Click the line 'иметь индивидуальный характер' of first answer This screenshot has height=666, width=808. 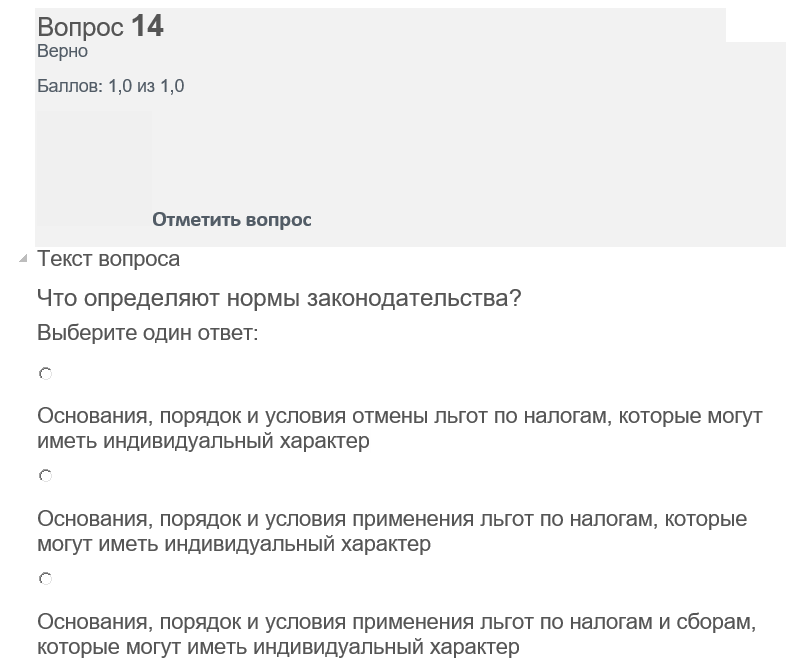pos(203,441)
